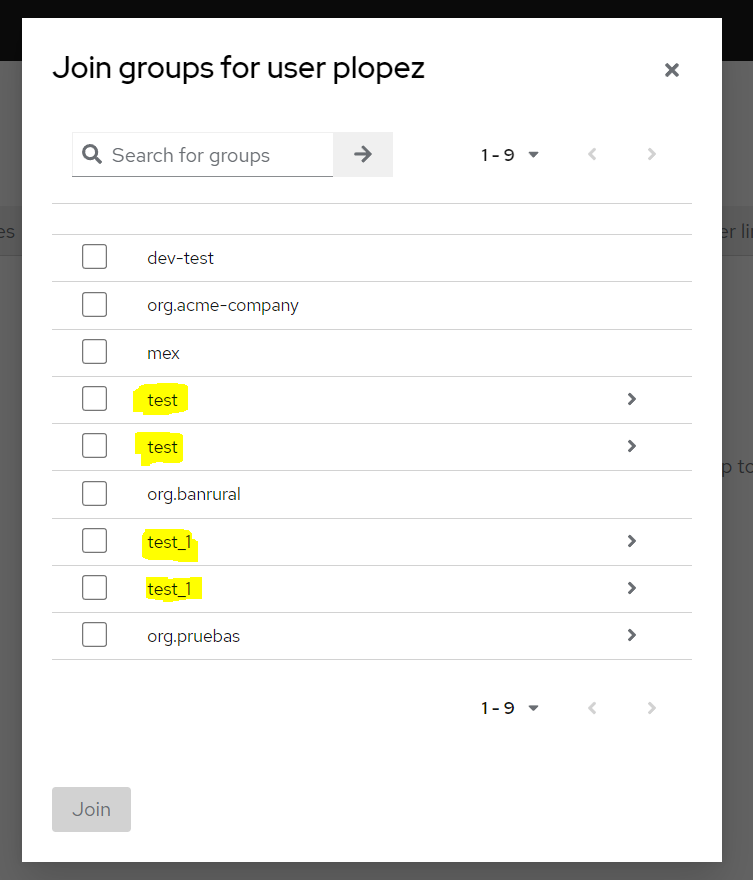Click the next page chevron at the top
753x880 pixels.
coord(651,154)
